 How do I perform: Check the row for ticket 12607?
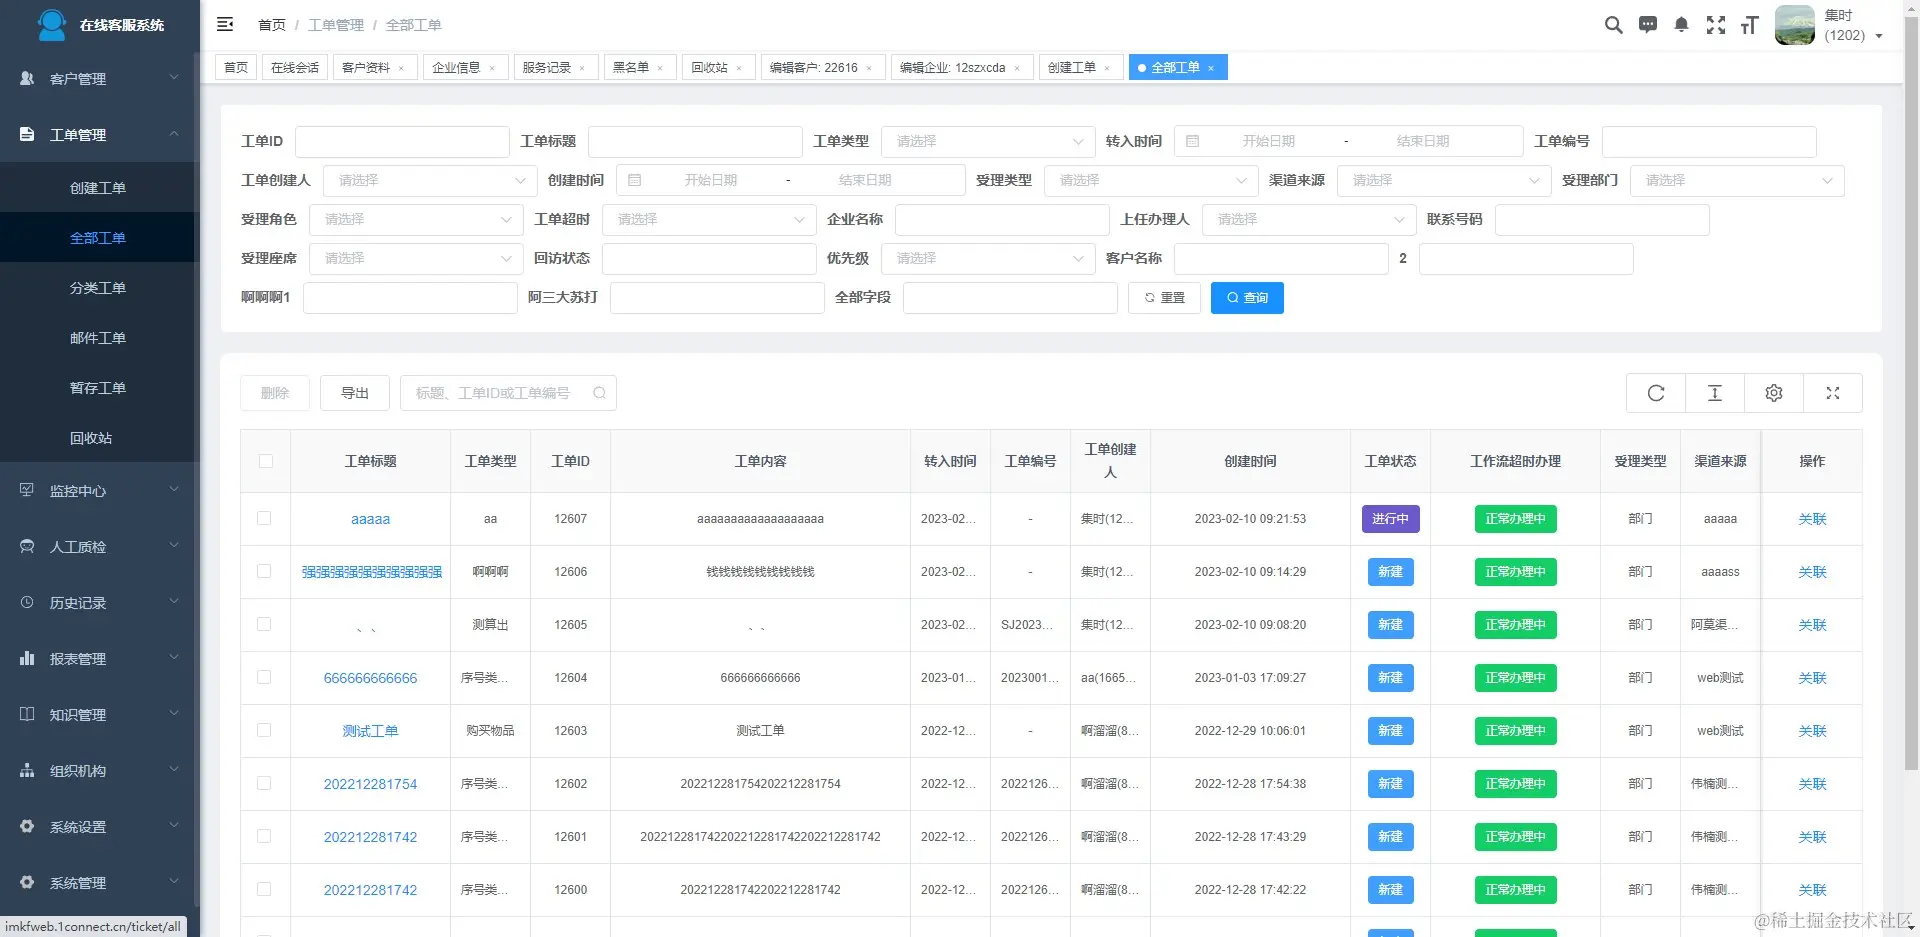coord(264,518)
